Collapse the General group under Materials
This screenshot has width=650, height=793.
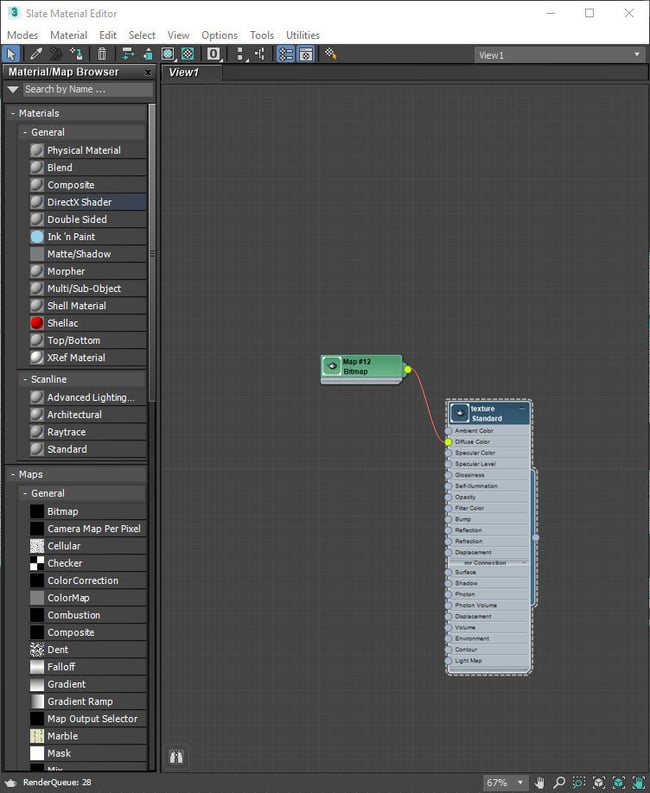click(25, 133)
